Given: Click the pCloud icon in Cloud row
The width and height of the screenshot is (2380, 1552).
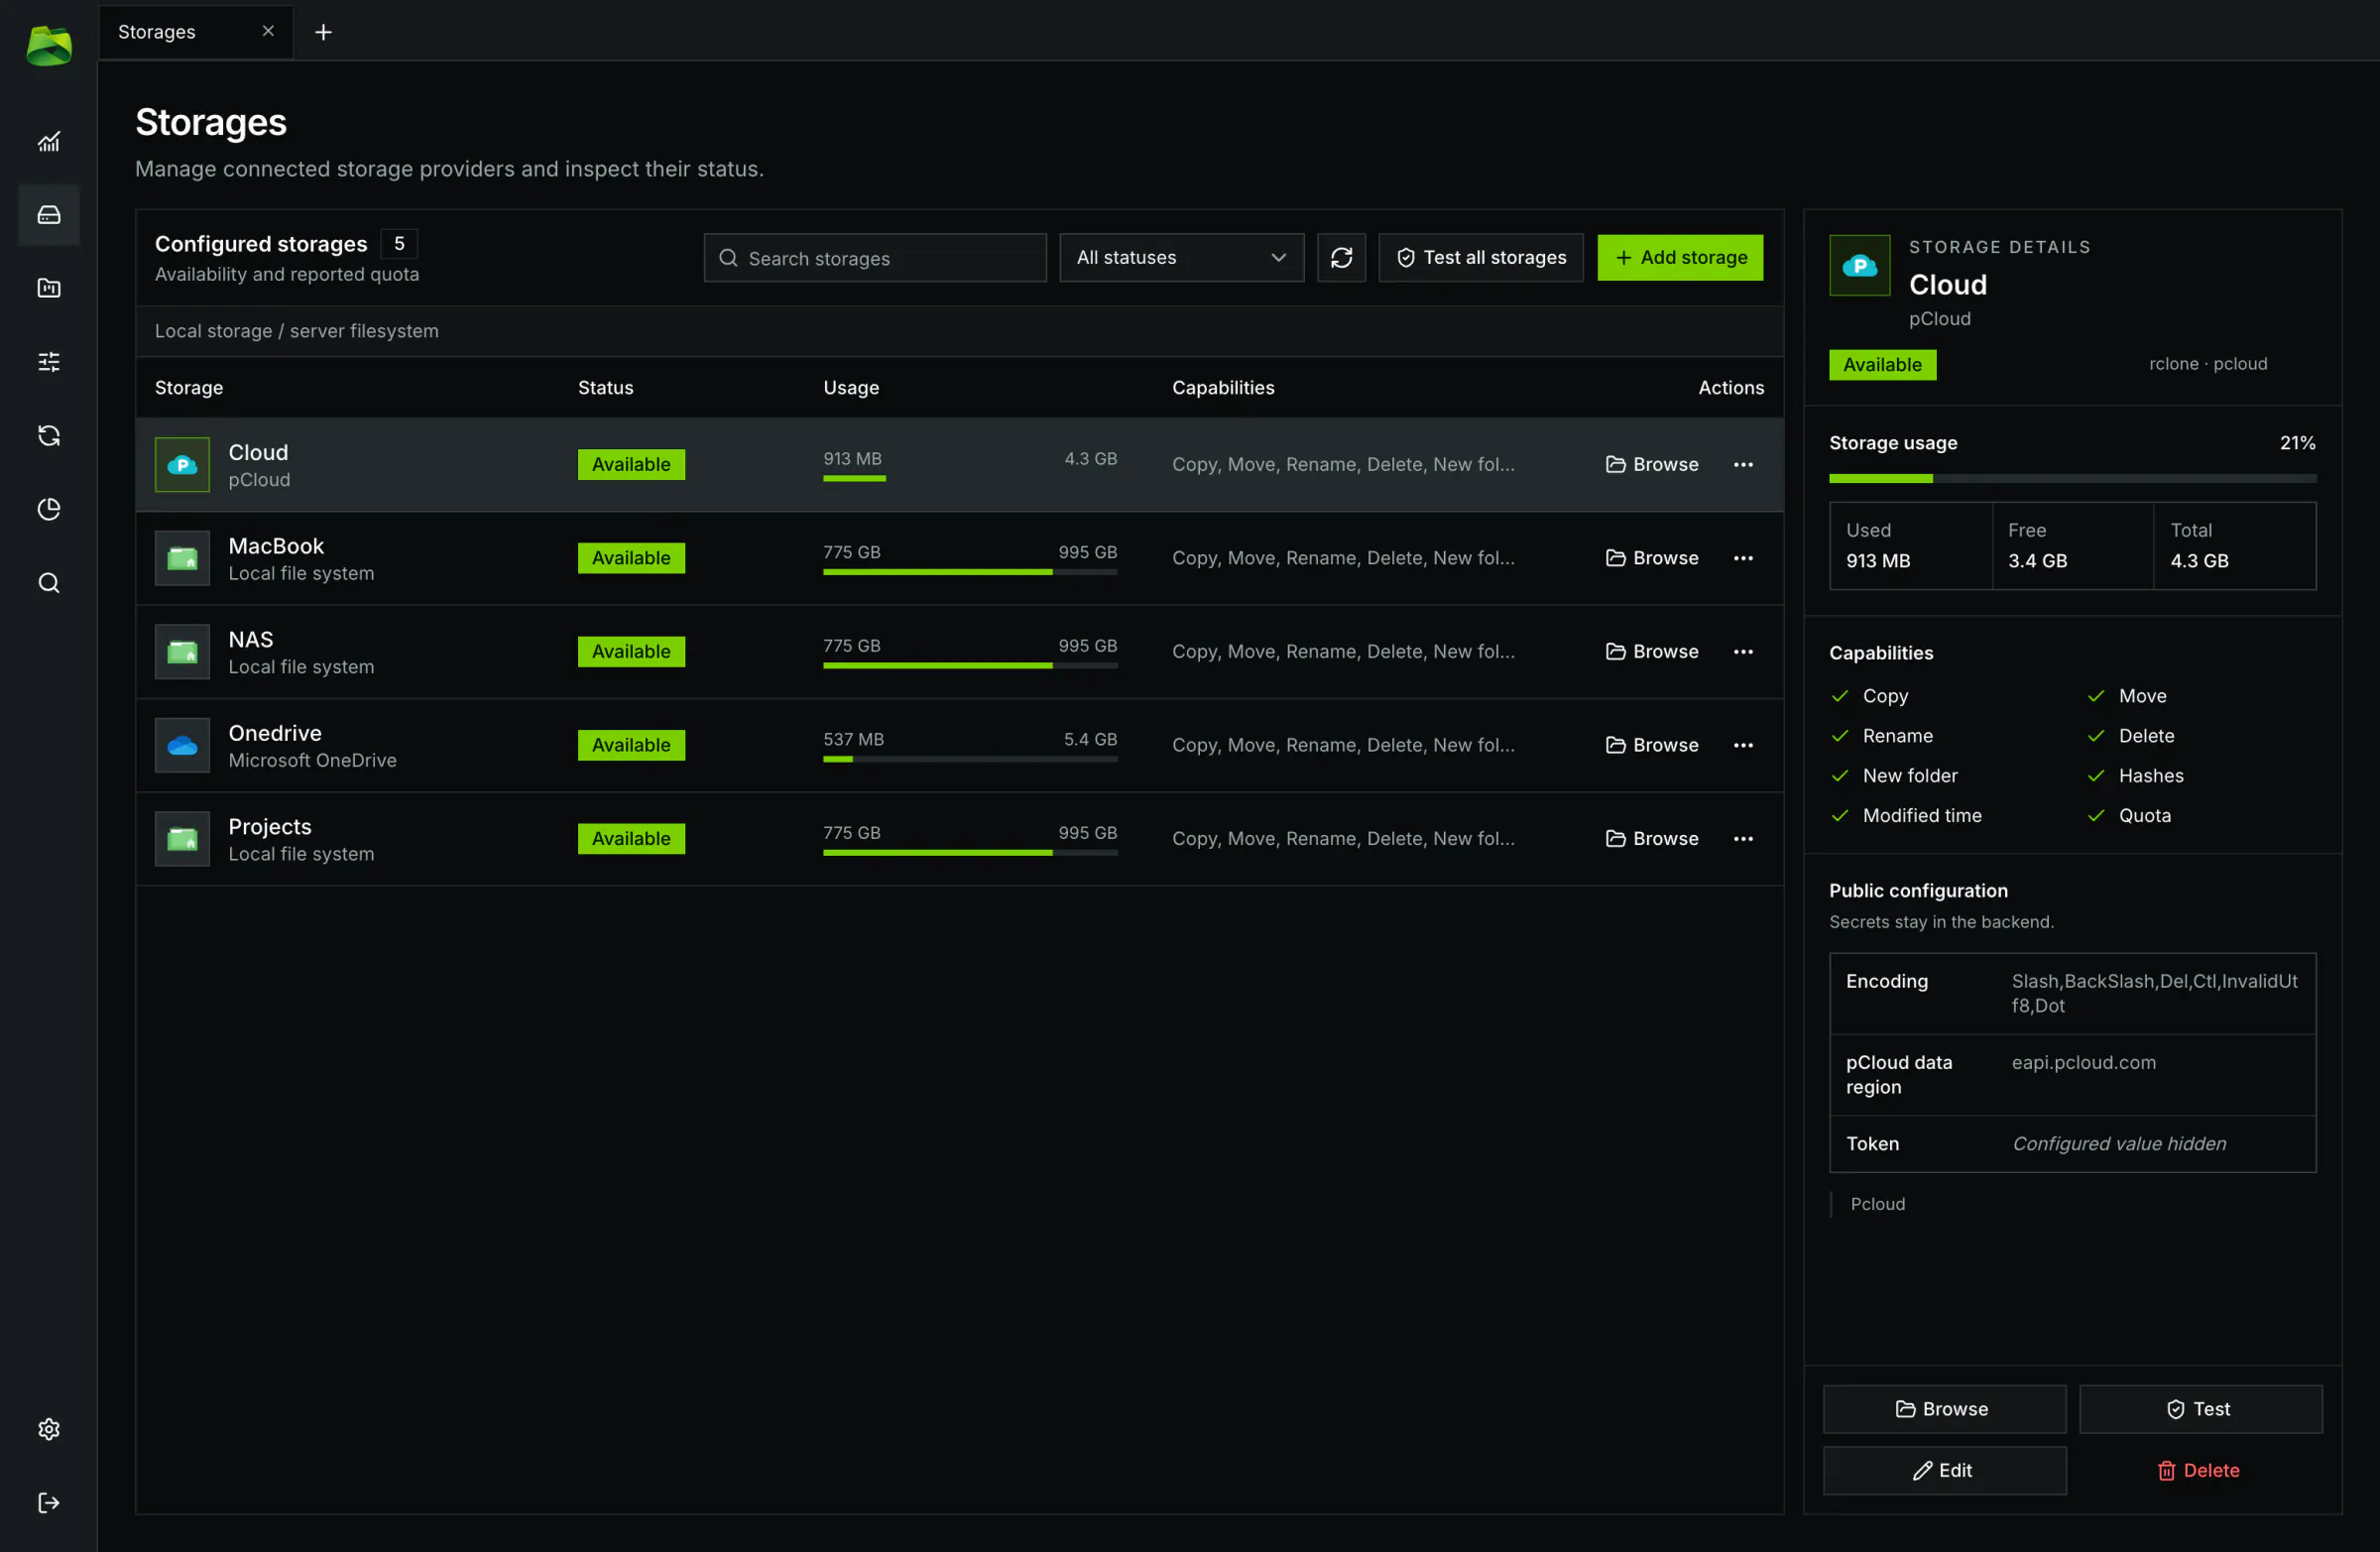Looking at the screenshot, I should (182, 464).
